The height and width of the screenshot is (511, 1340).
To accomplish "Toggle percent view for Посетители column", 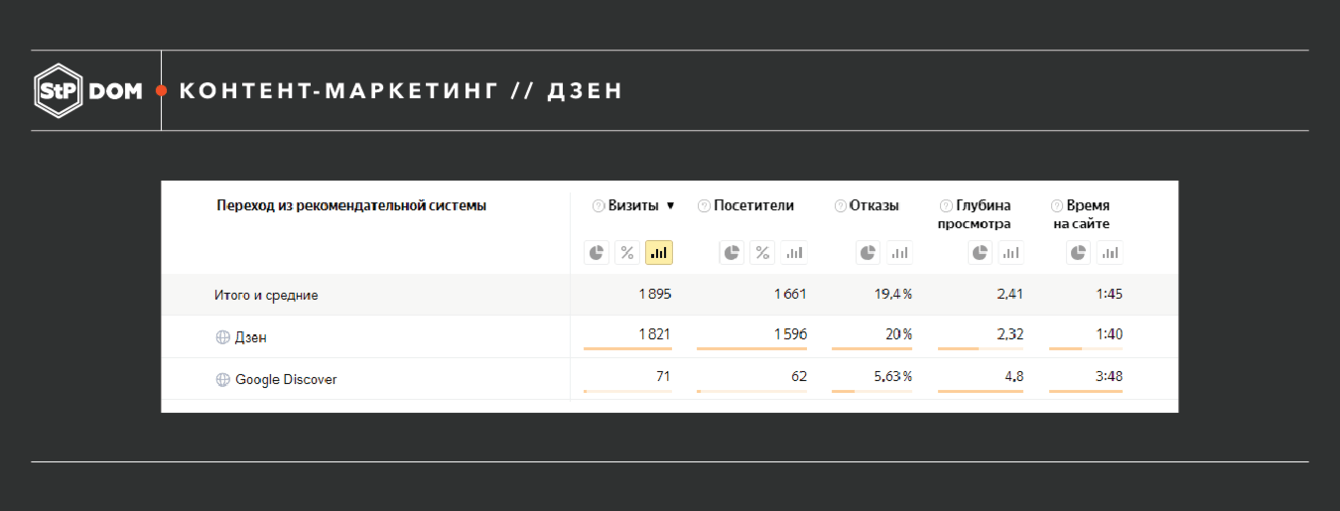I will [762, 253].
